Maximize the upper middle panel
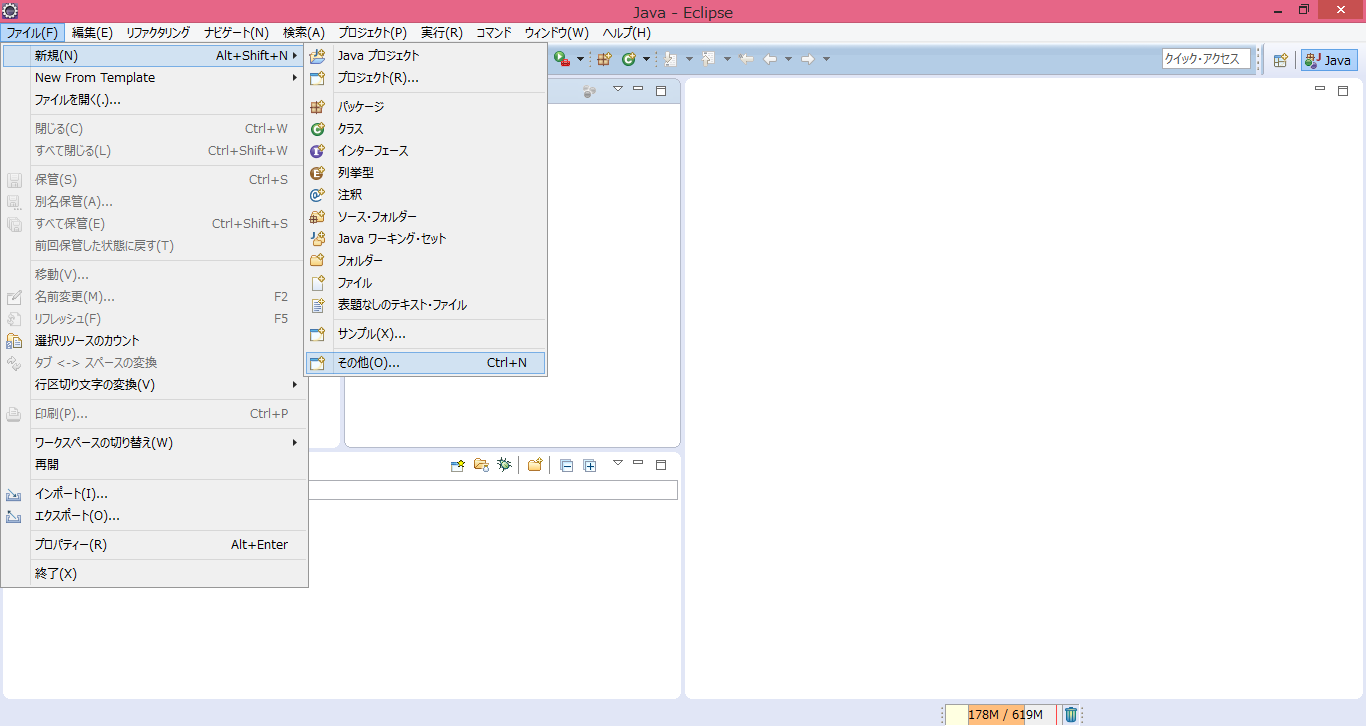The height and width of the screenshot is (726, 1366). coord(661,91)
